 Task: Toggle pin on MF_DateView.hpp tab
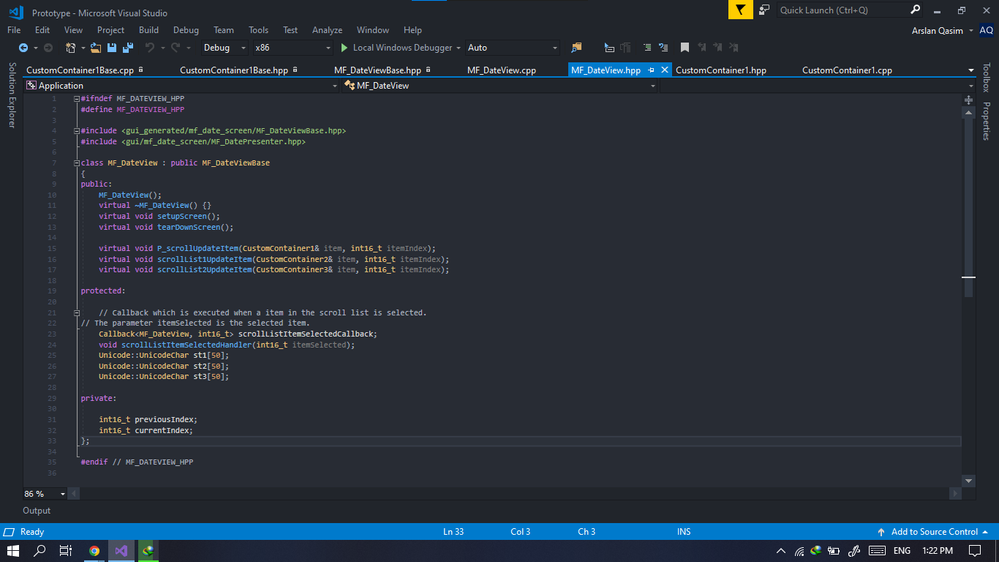(x=651, y=70)
